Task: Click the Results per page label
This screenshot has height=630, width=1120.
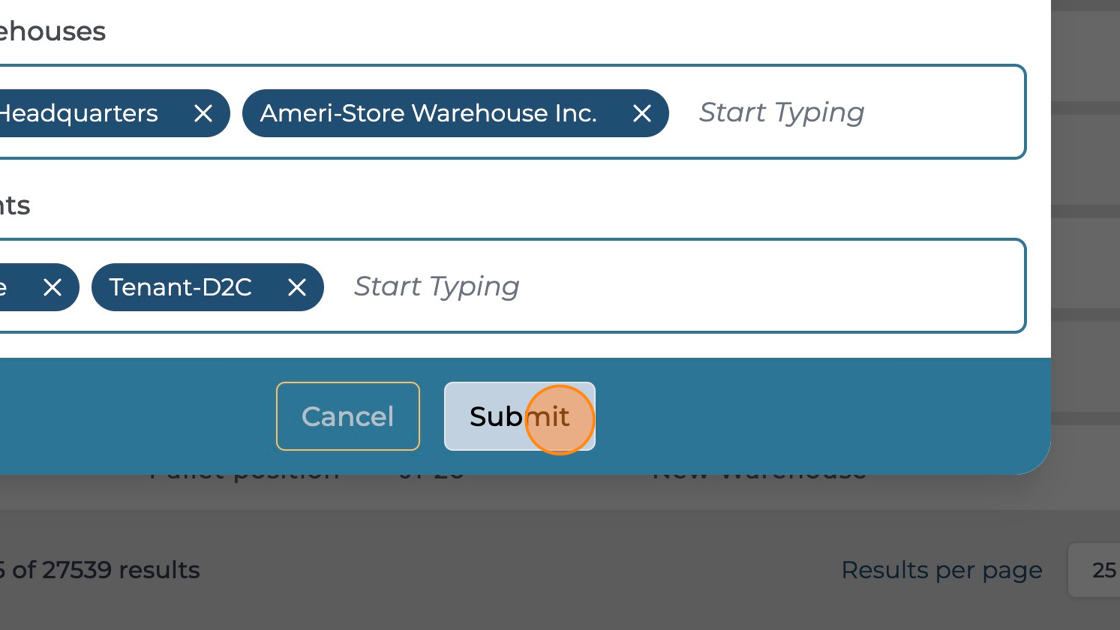Action: (941, 570)
